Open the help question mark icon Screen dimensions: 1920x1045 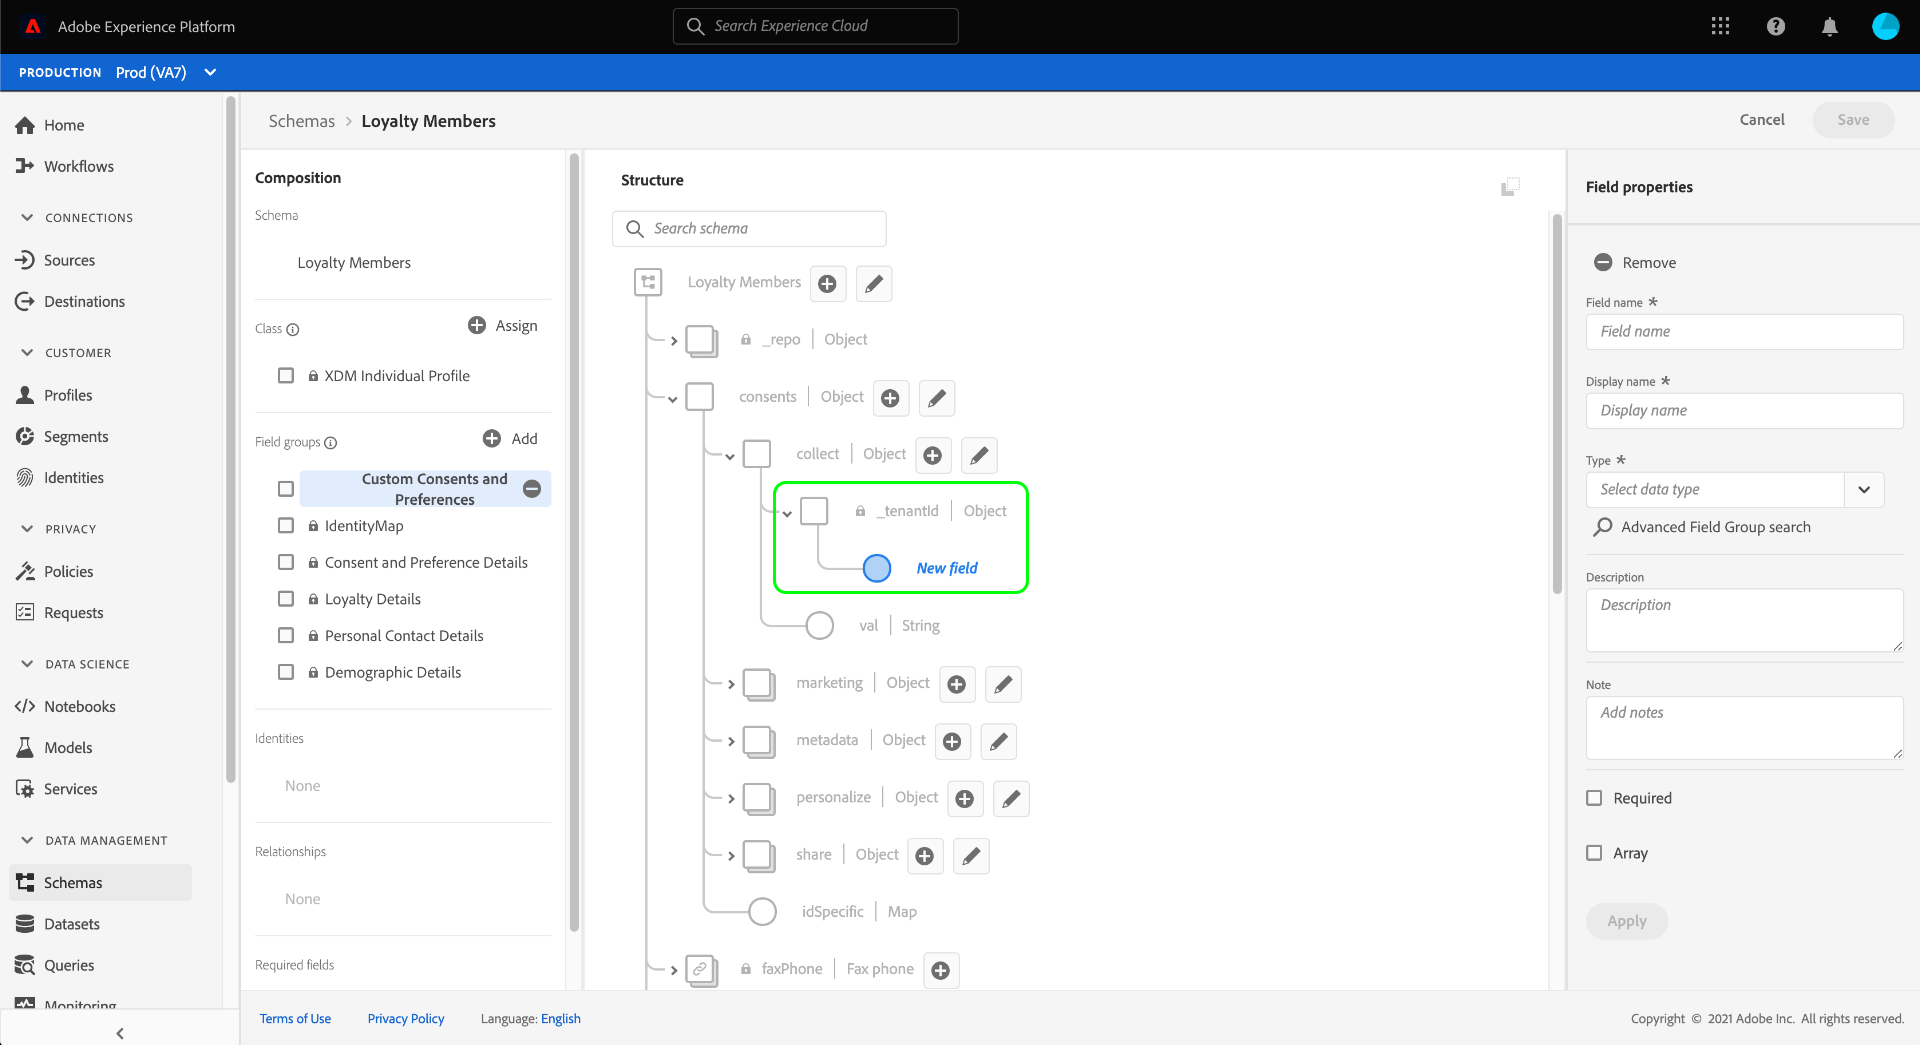[1776, 27]
